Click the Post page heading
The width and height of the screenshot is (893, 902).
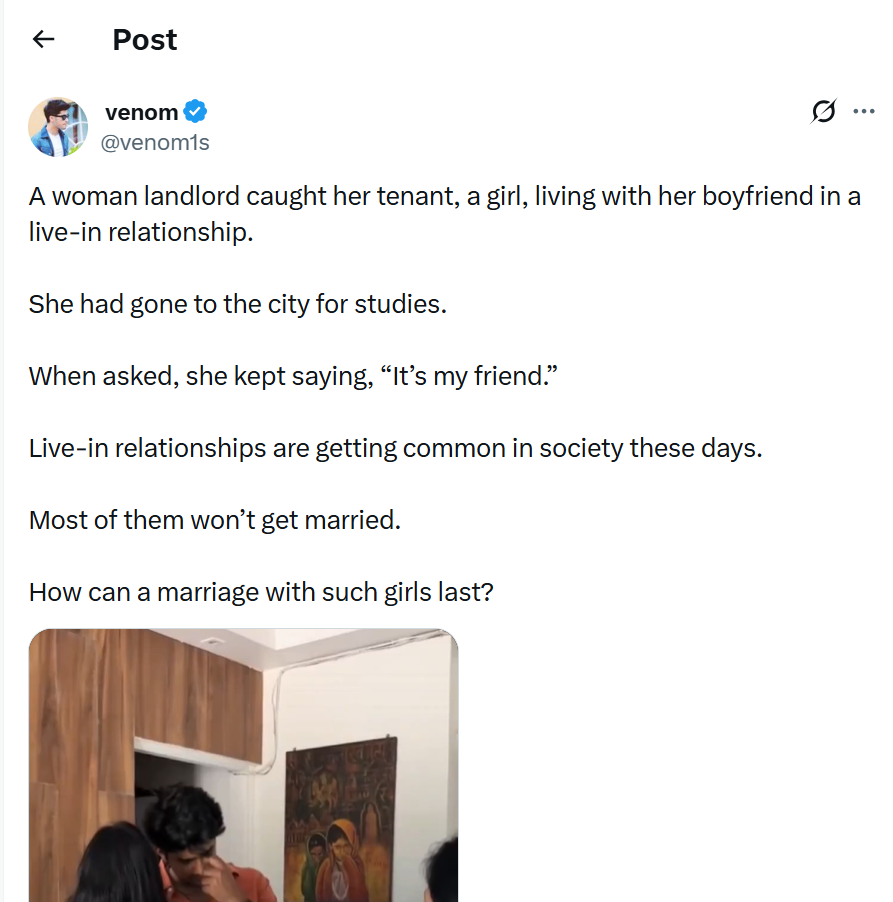[x=144, y=40]
